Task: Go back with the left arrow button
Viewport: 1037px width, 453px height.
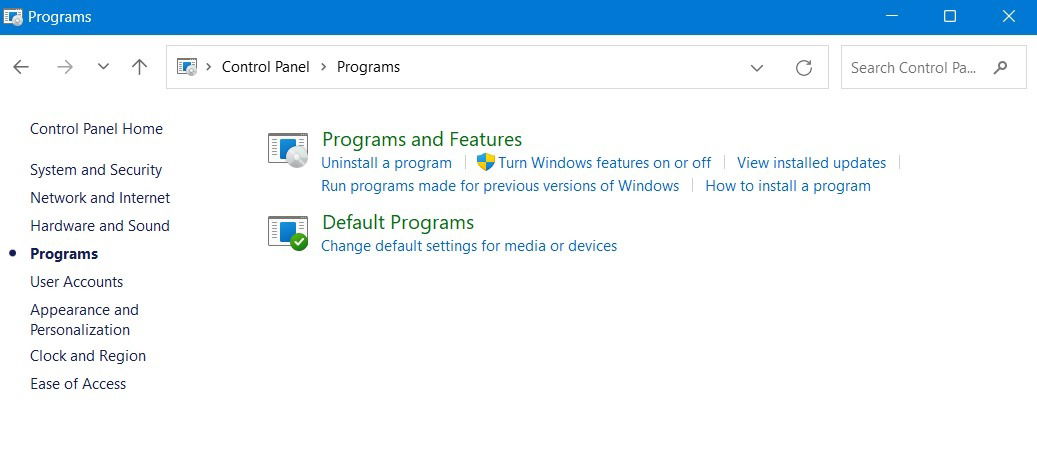Action: (x=21, y=67)
